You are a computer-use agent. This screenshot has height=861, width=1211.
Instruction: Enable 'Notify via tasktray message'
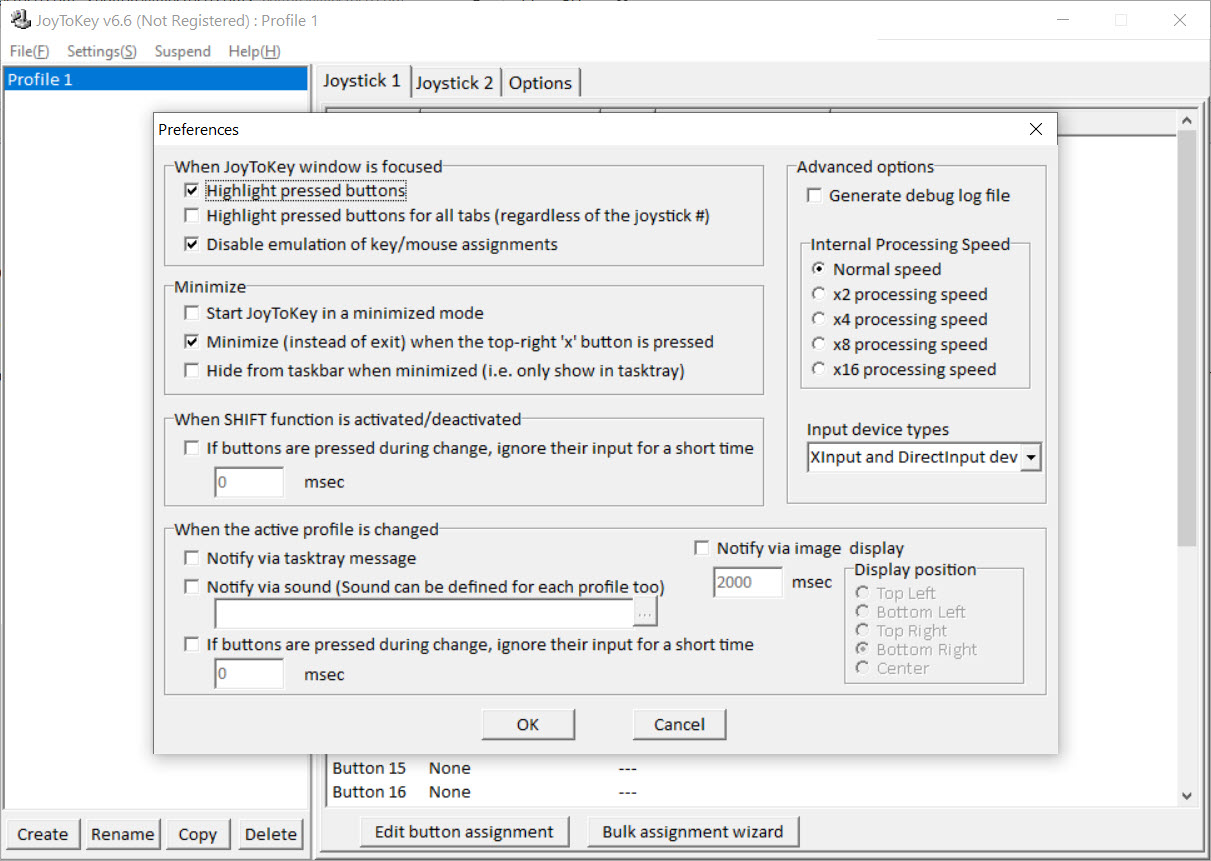(x=191, y=558)
